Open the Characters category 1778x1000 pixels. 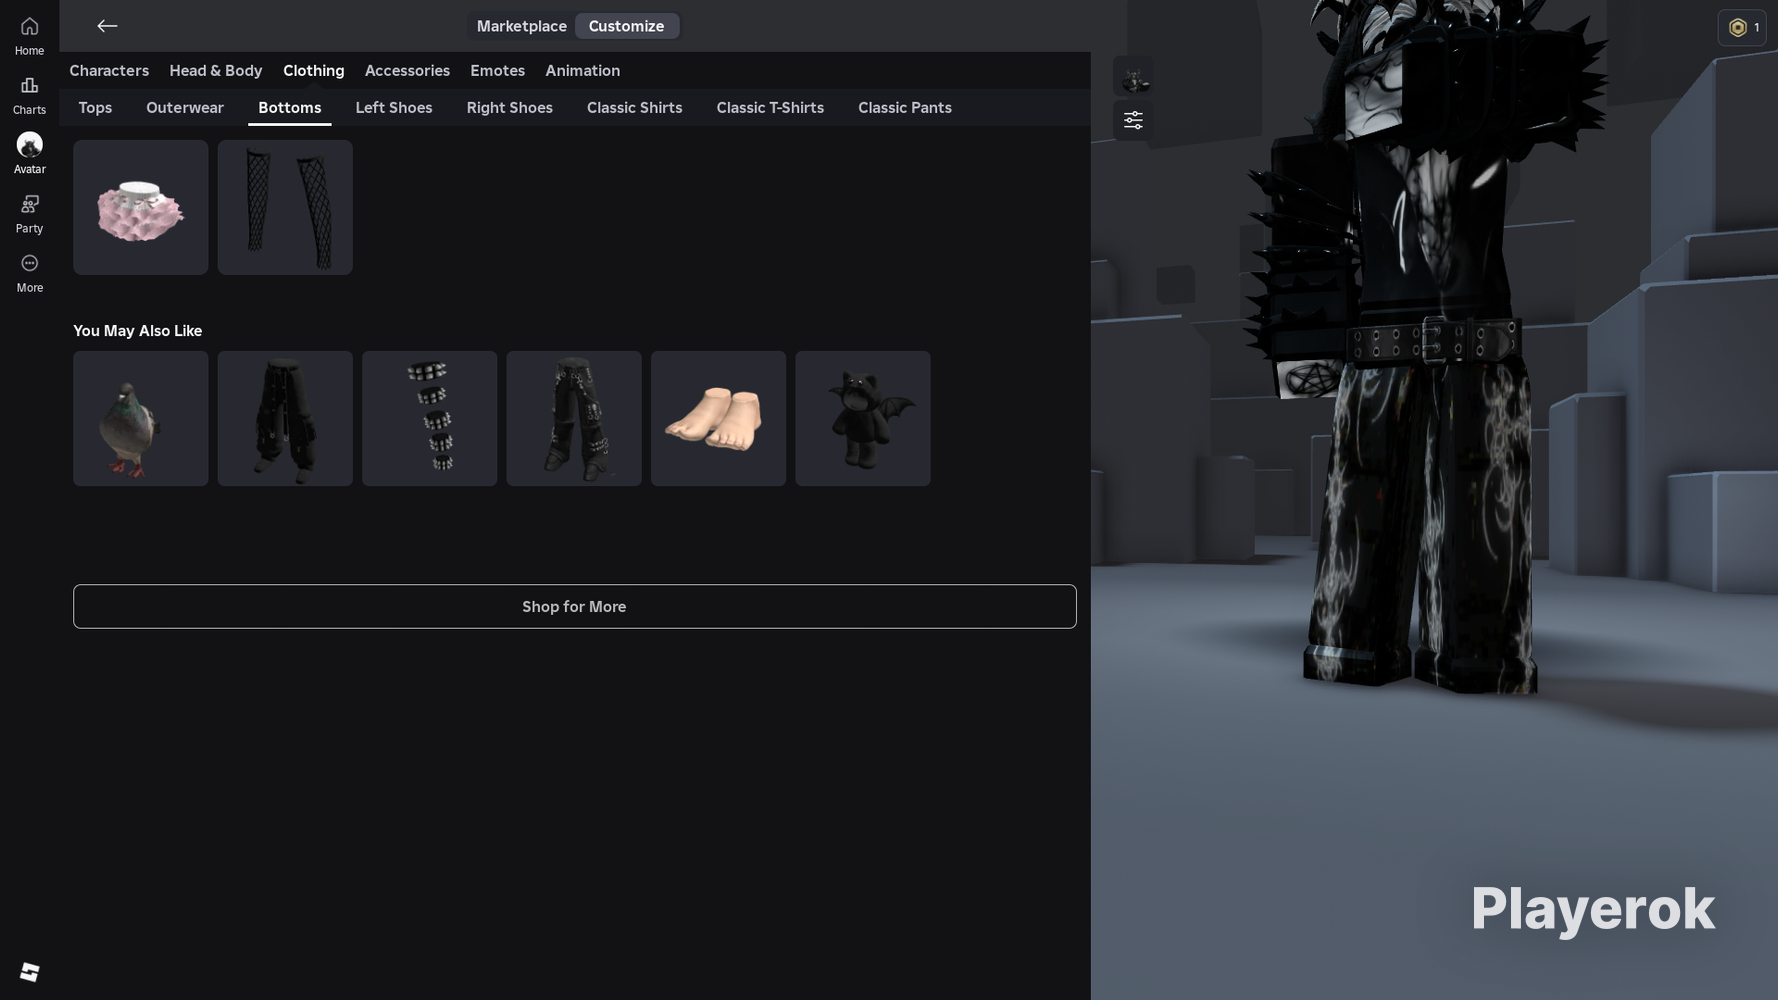[x=109, y=71]
